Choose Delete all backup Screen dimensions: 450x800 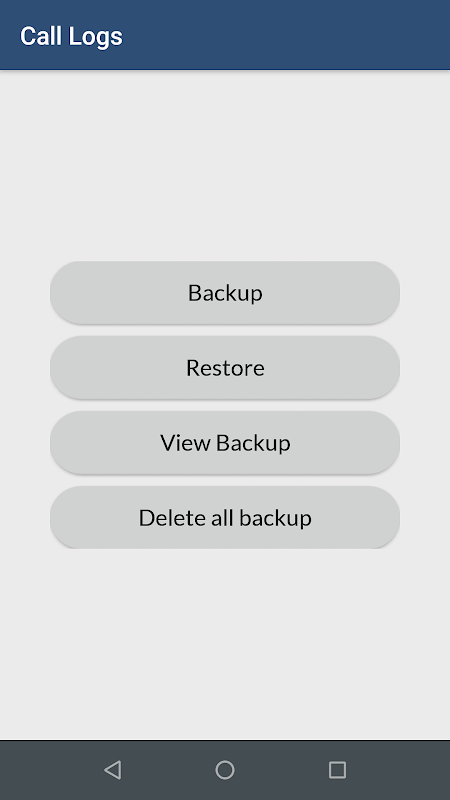[x=225, y=518]
